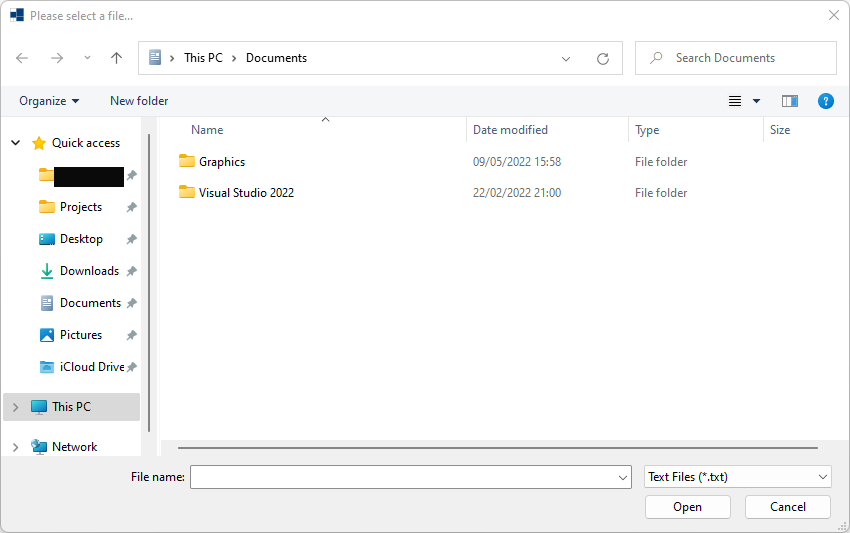Select iCloud Drive in Quick access
This screenshot has height=533, width=850.
pyautogui.click(x=91, y=367)
